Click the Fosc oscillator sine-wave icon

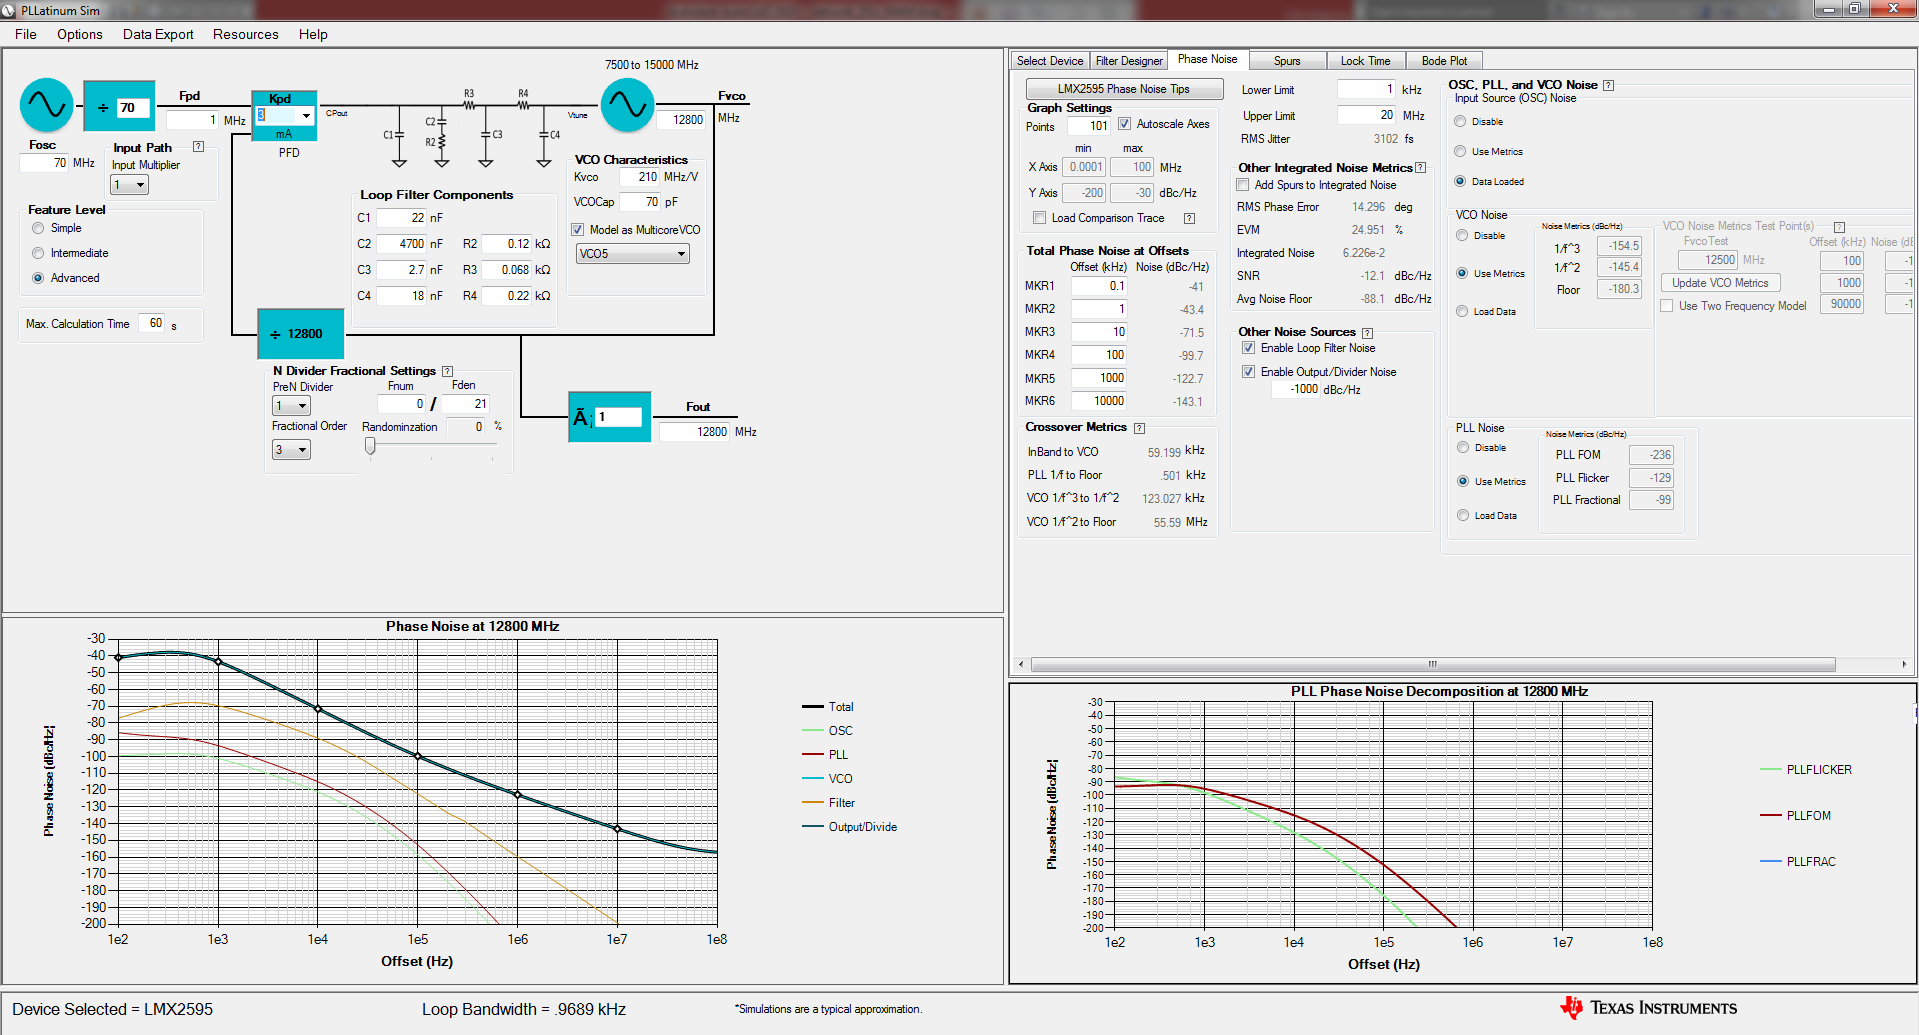coord(47,105)
